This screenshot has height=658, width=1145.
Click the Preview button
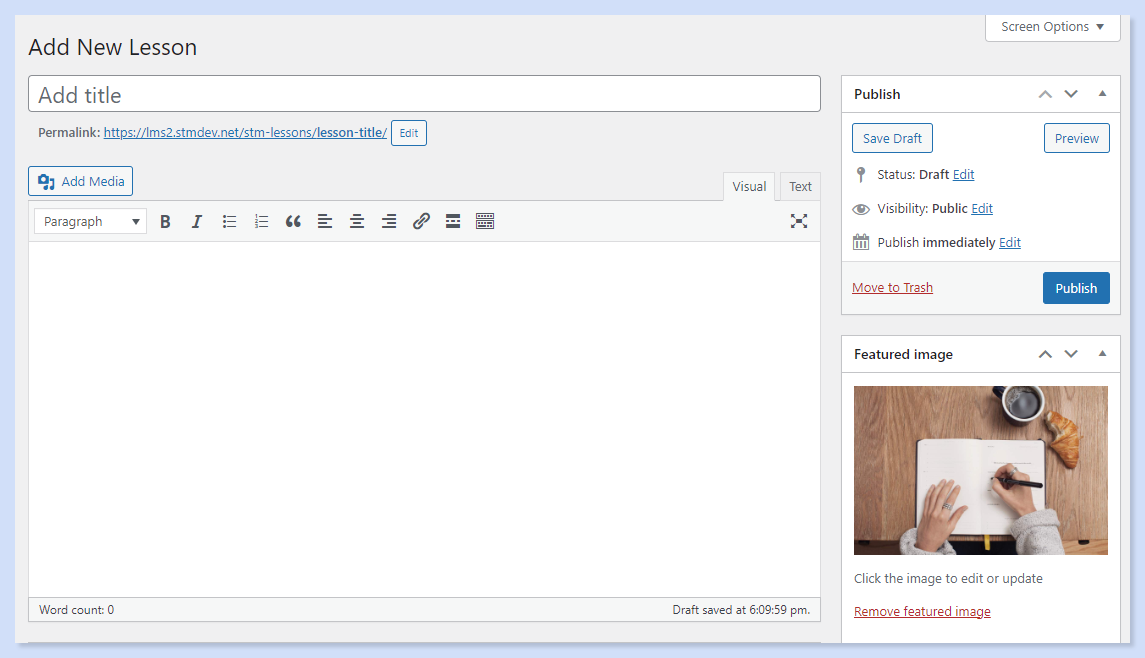click(1076, 138)
